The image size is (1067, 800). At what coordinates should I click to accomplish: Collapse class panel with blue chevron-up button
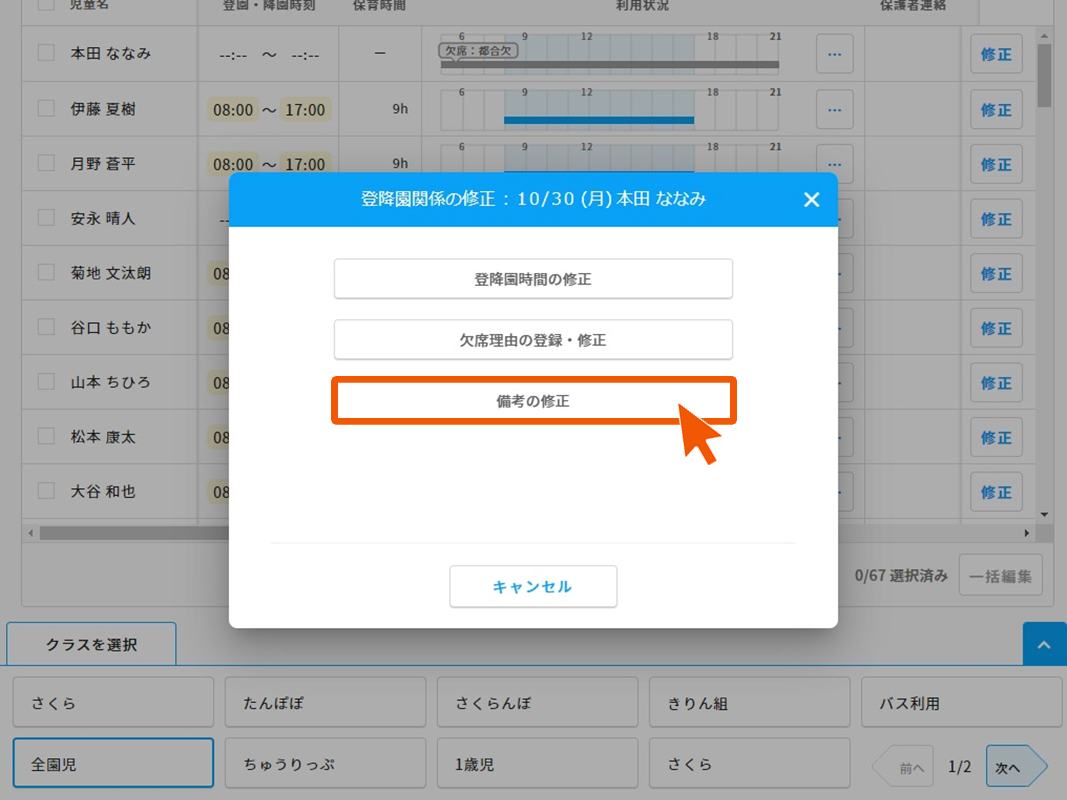click(1044, 645)
